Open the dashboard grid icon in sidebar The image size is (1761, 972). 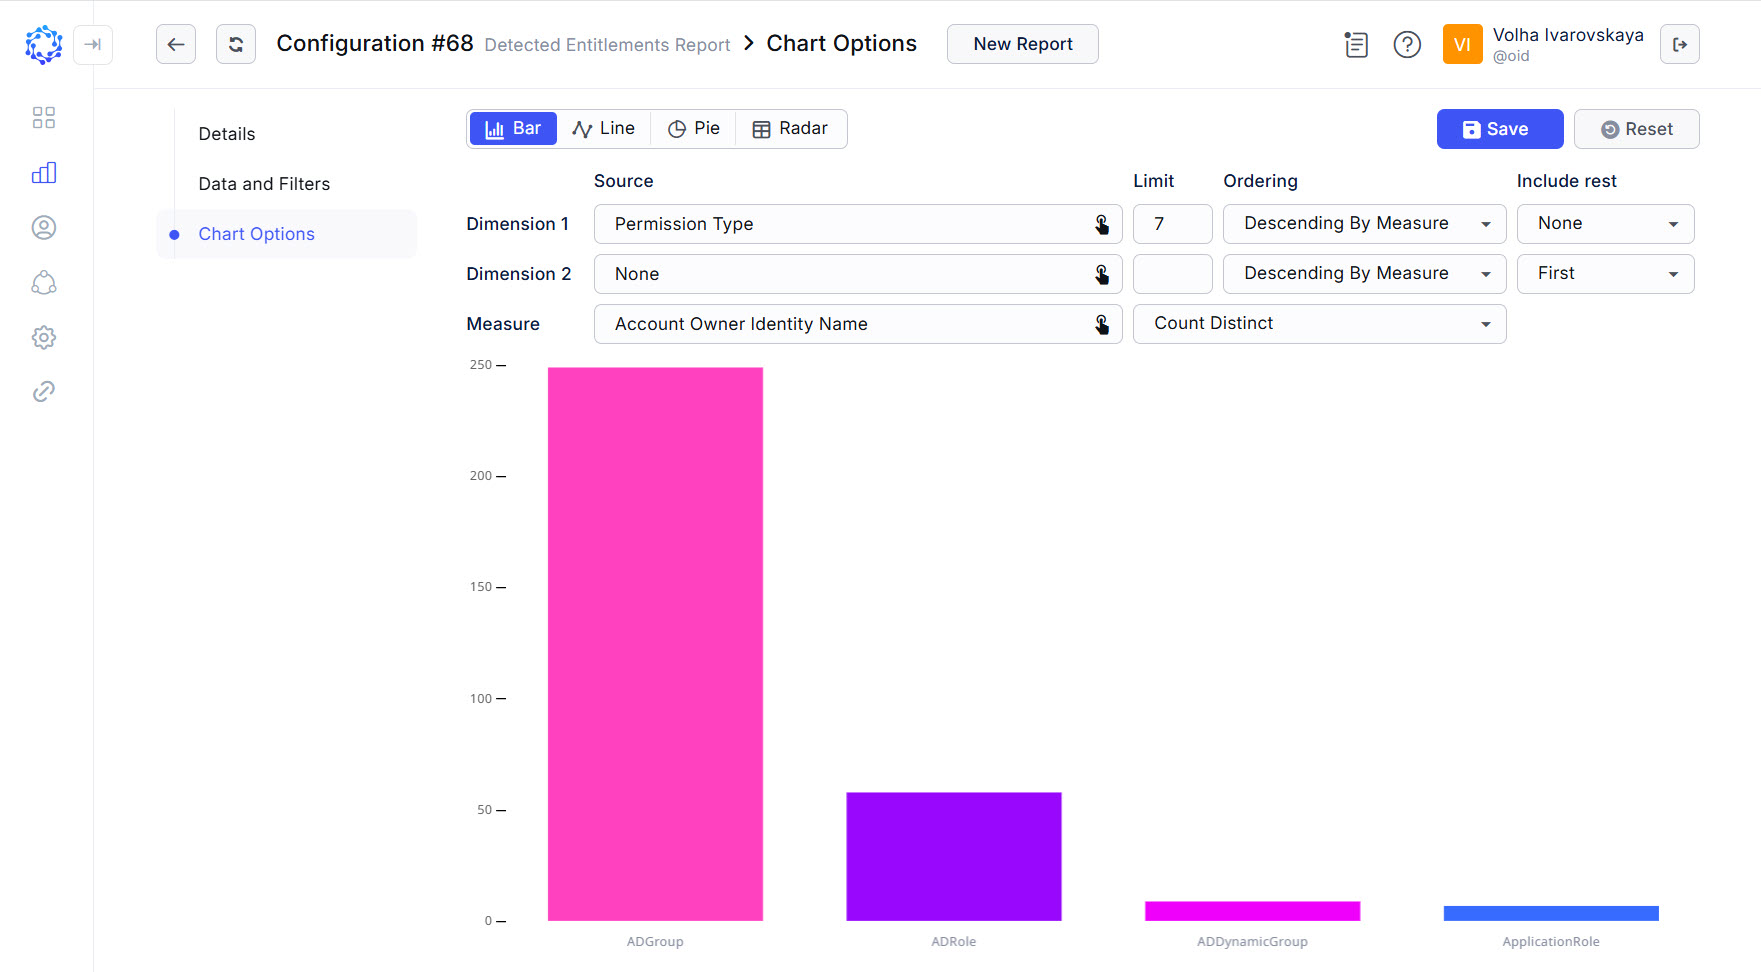click(44, 117)
